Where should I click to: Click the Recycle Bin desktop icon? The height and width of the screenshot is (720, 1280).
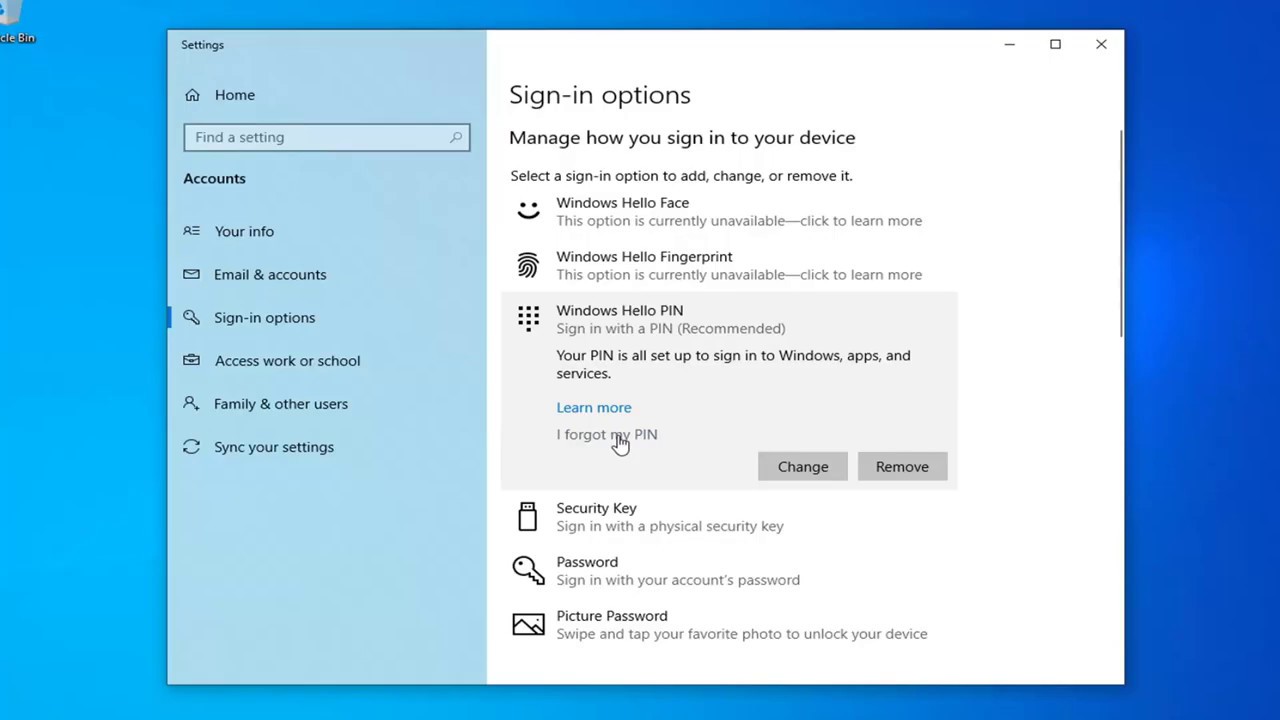(x=15, y=22)
